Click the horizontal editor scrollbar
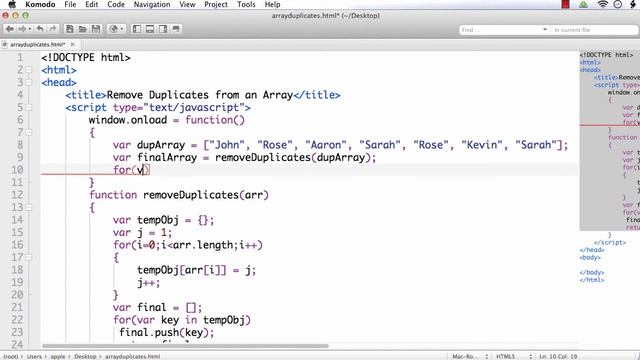Screen dimensions: 640x360 pos(185,346)
